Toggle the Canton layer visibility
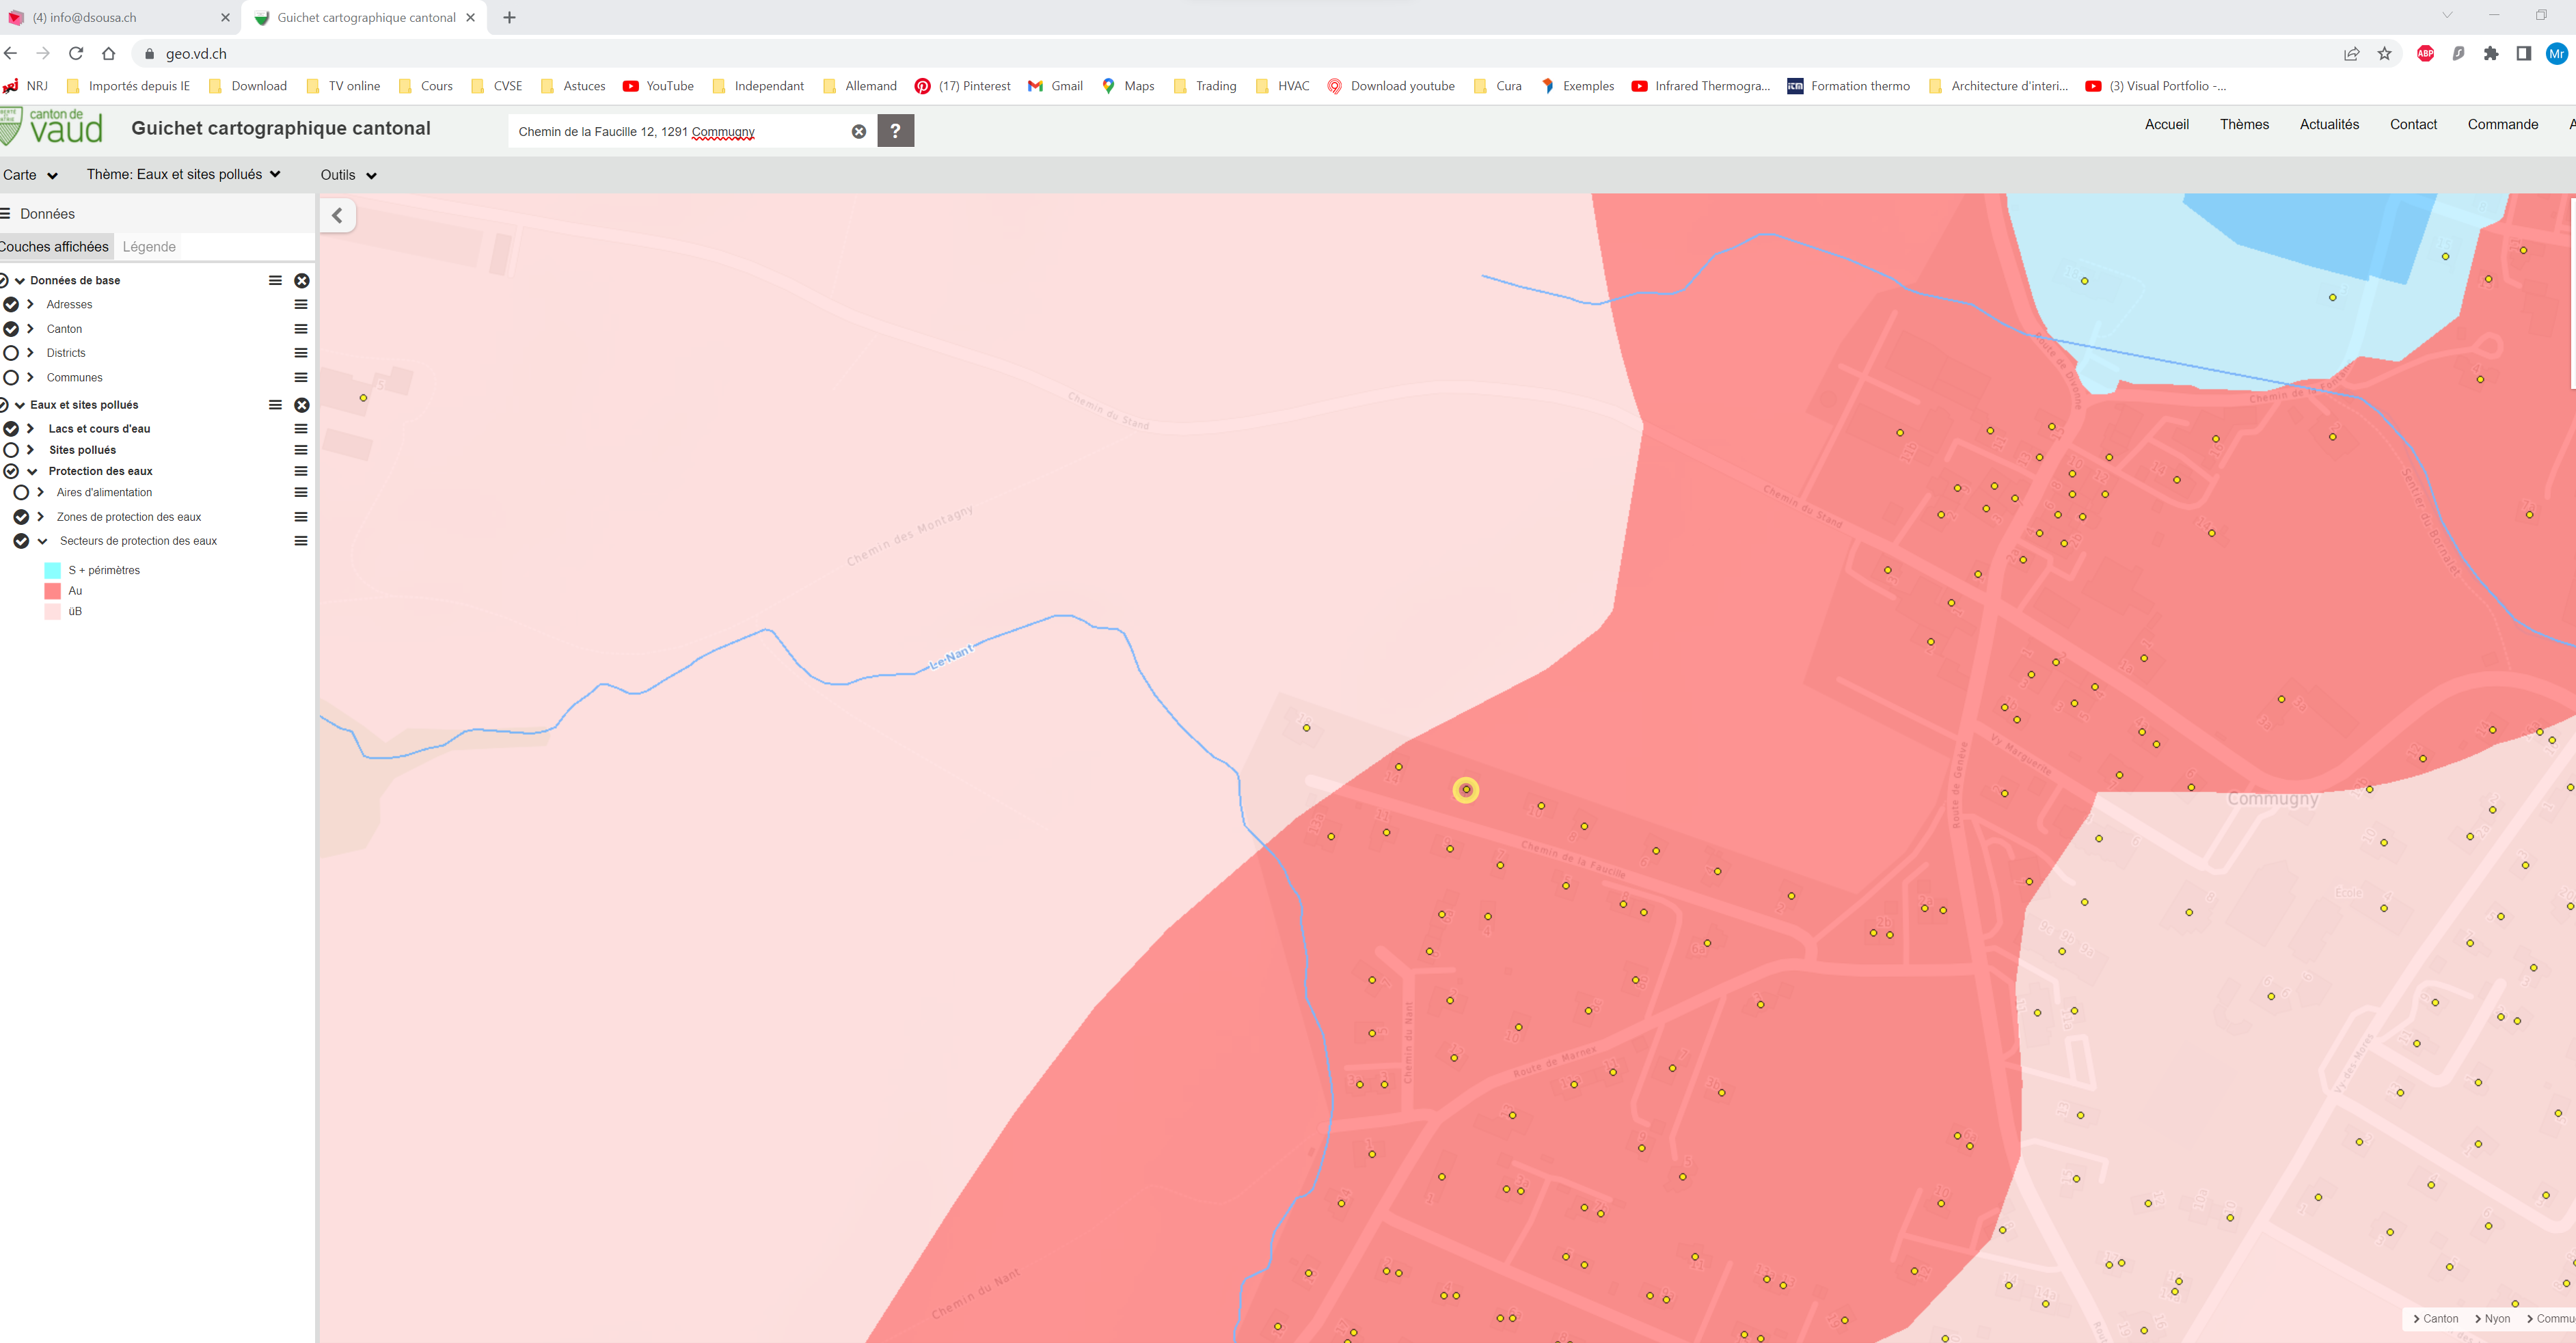This screenshot has height=1343, width=2576. (x=11, y=329)
